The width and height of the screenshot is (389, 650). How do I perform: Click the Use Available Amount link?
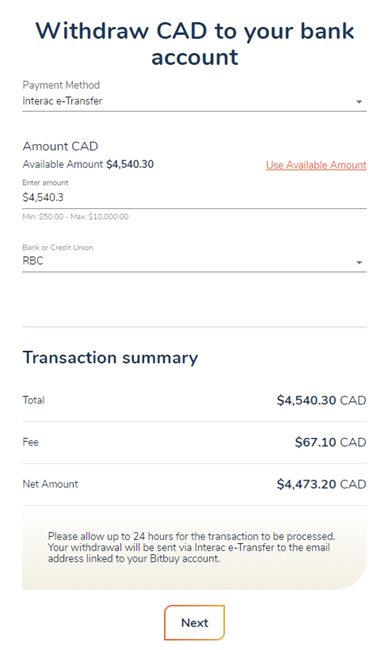click(x=316, y=165)
